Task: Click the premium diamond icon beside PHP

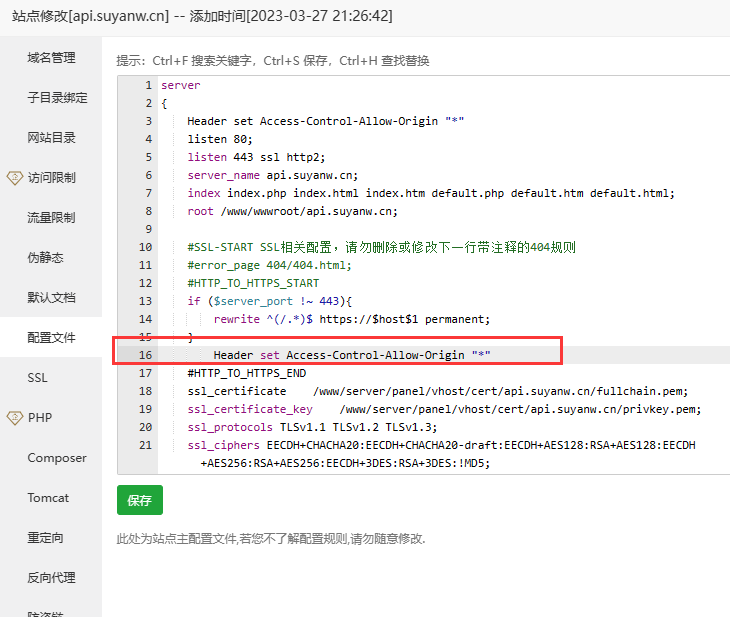Action: tap(14, 418)
